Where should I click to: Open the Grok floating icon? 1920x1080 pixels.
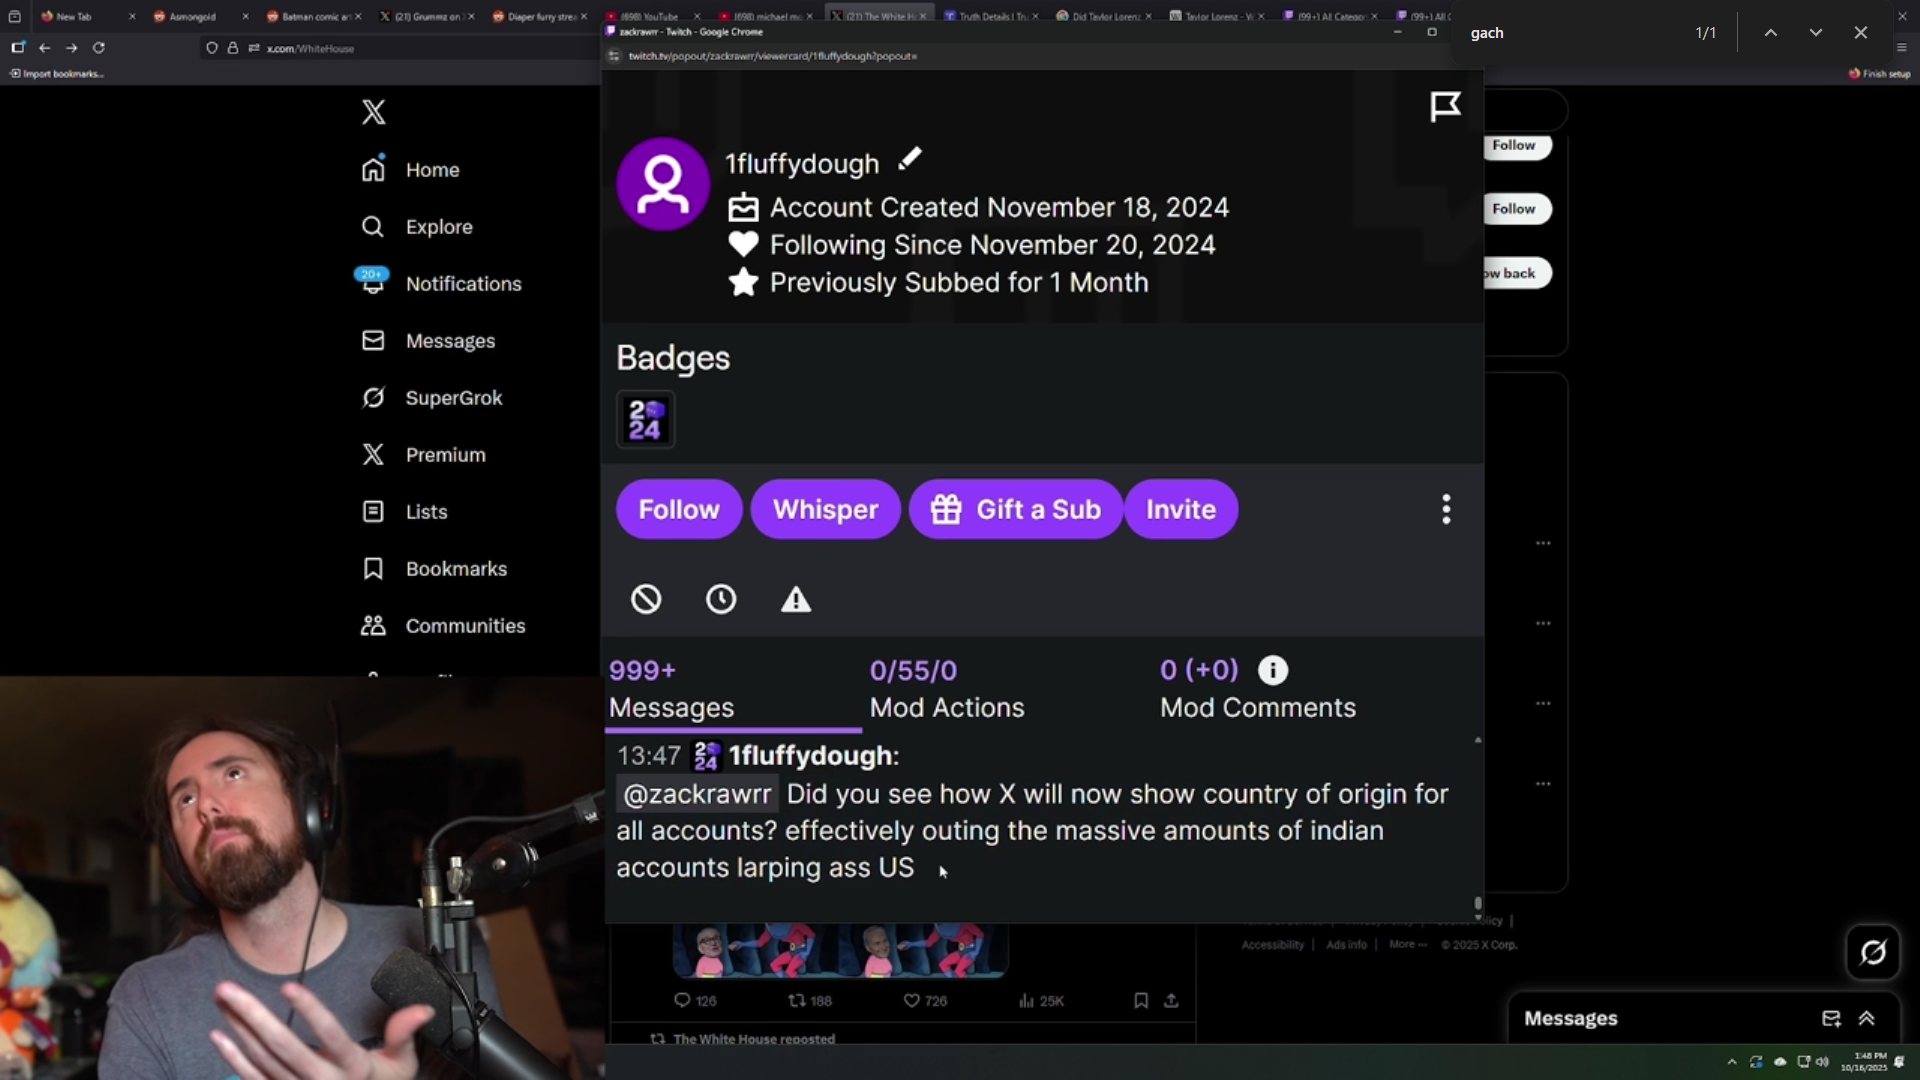coord(1873,952)
